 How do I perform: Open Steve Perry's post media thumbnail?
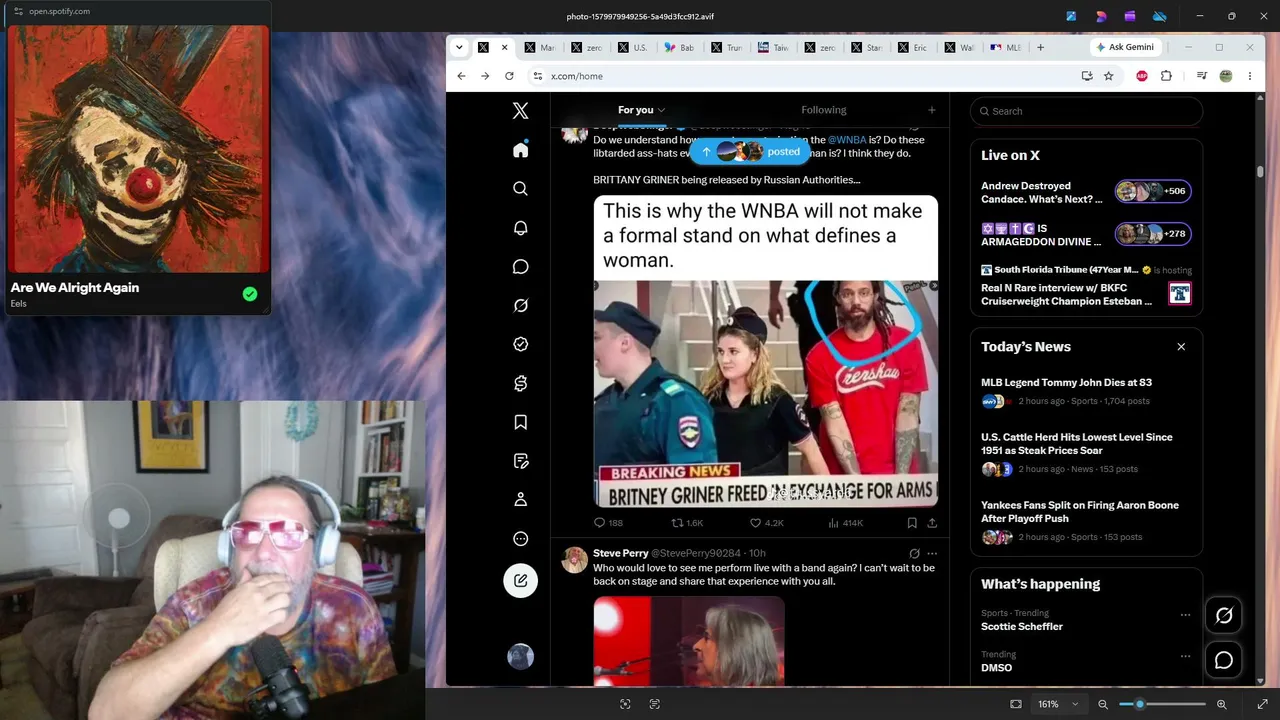click(x=689, y=642)
